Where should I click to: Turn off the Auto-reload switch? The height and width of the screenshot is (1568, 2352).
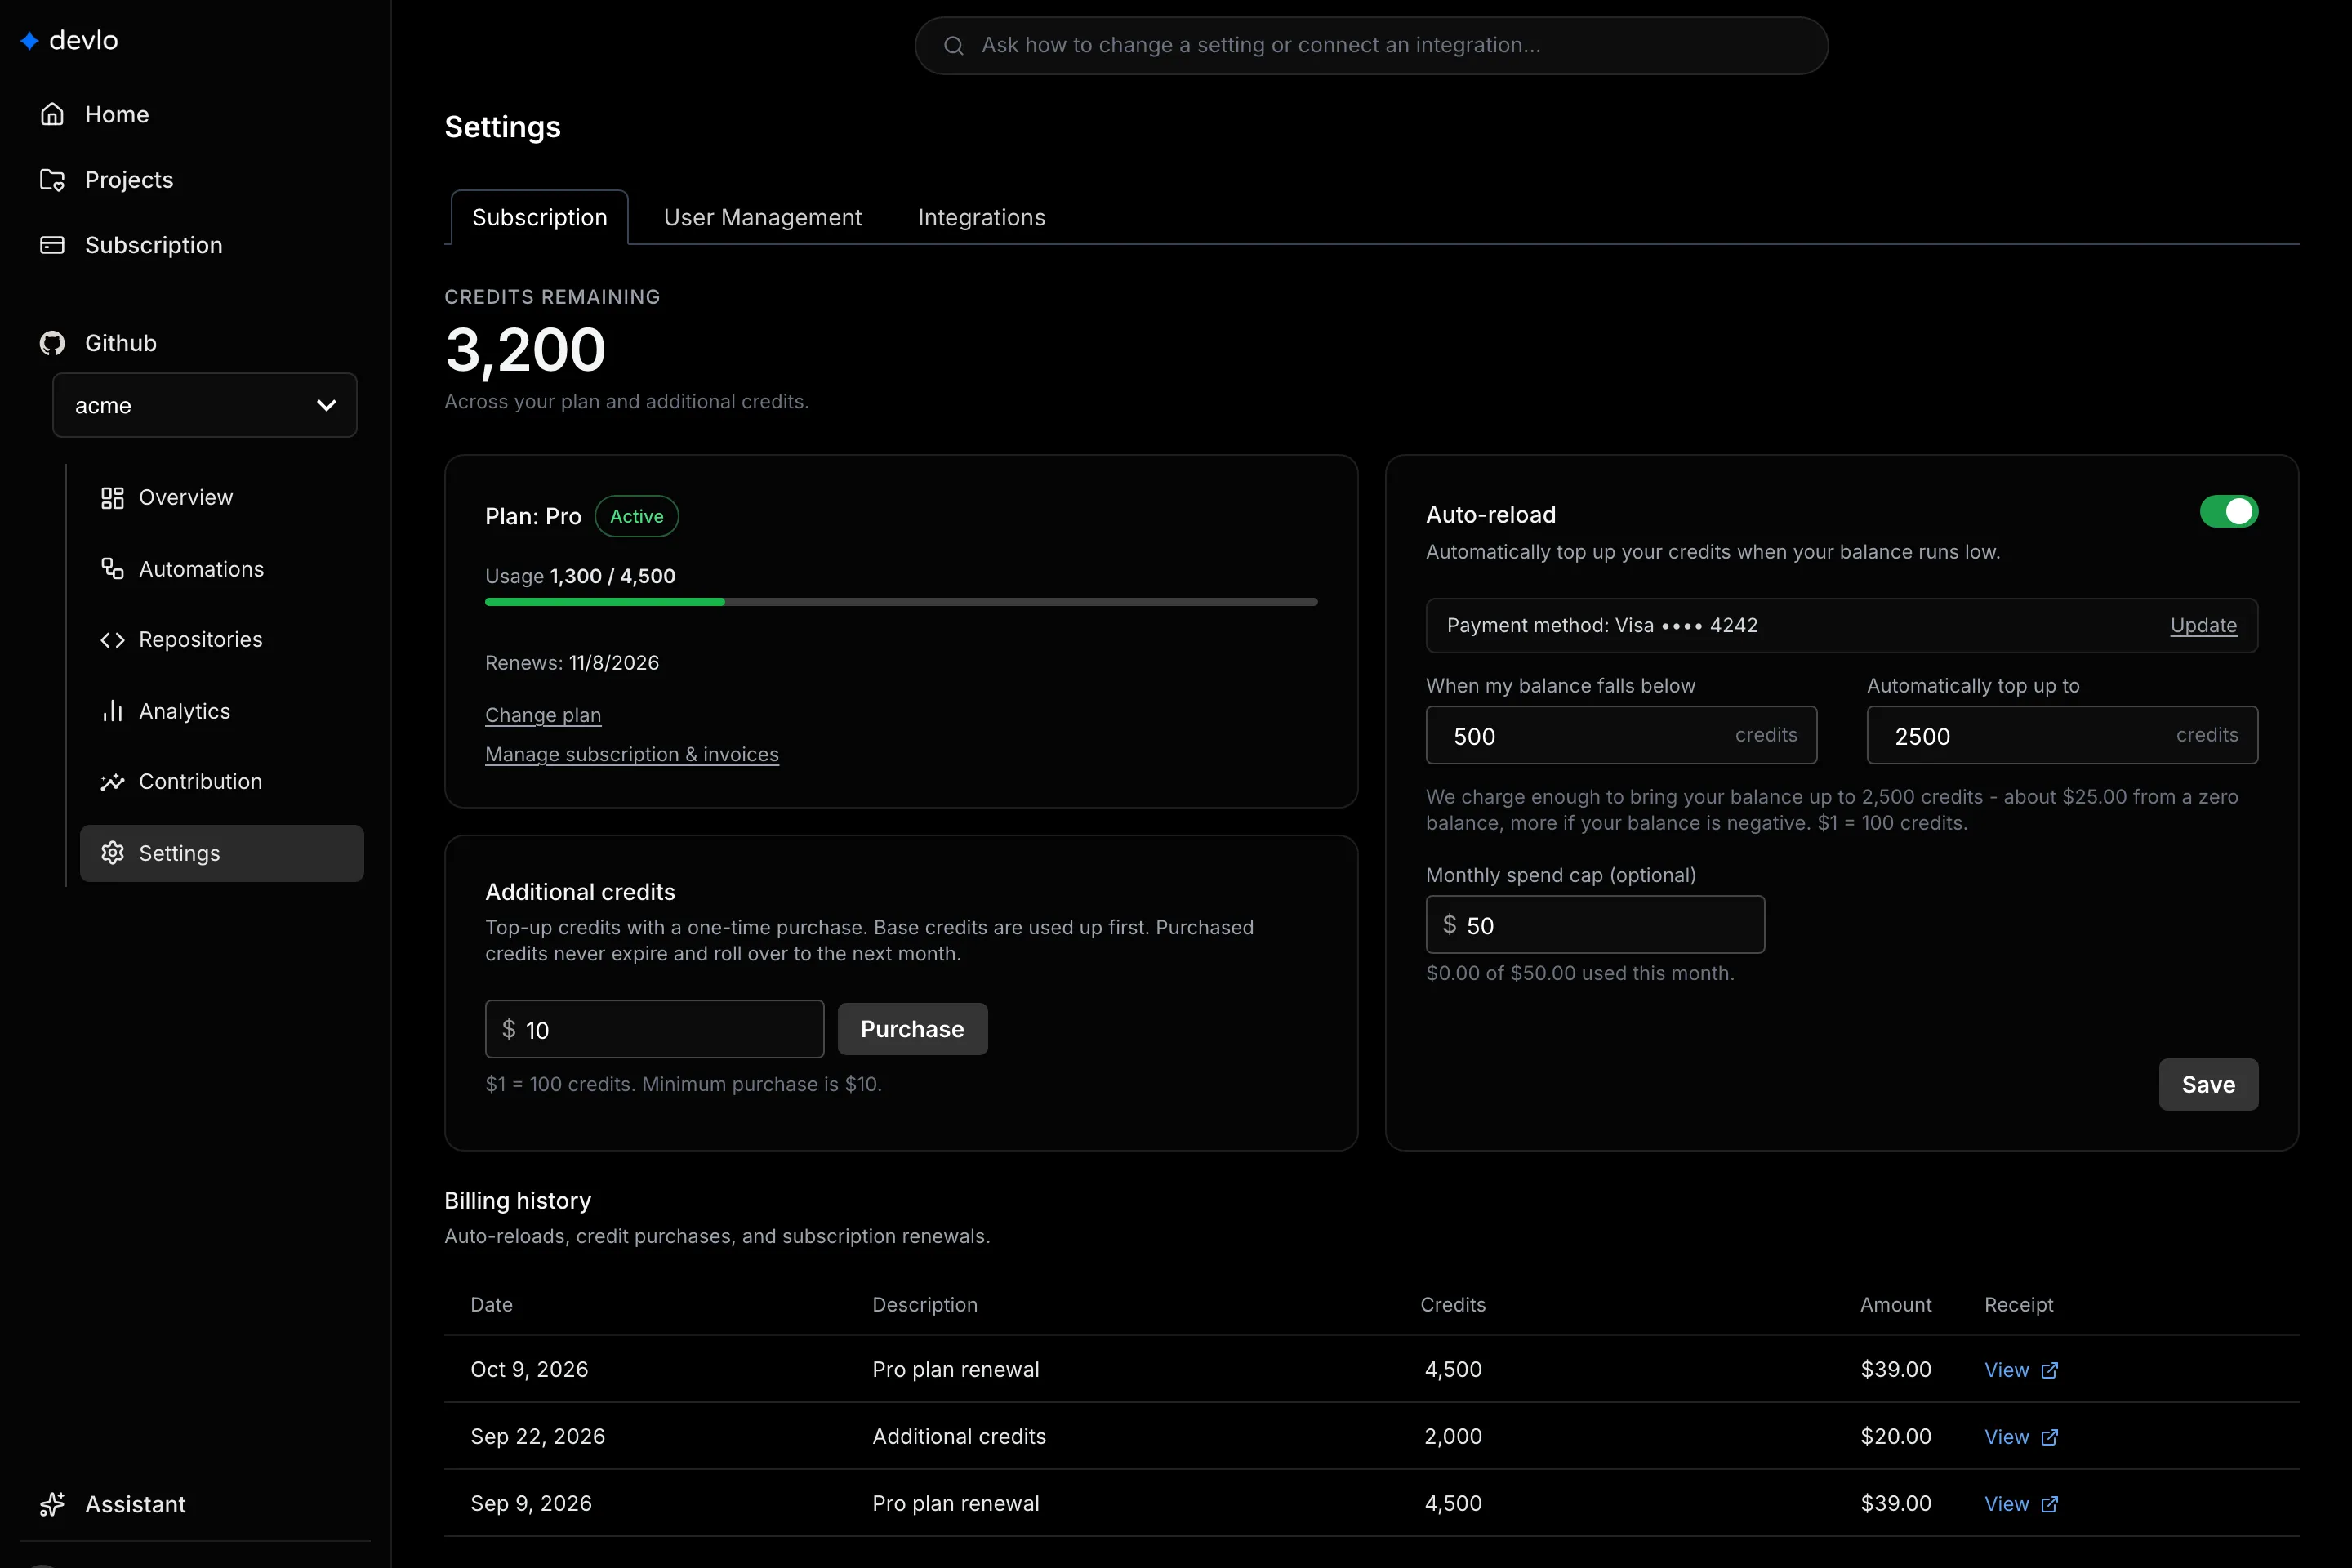tap(2228, 511)
